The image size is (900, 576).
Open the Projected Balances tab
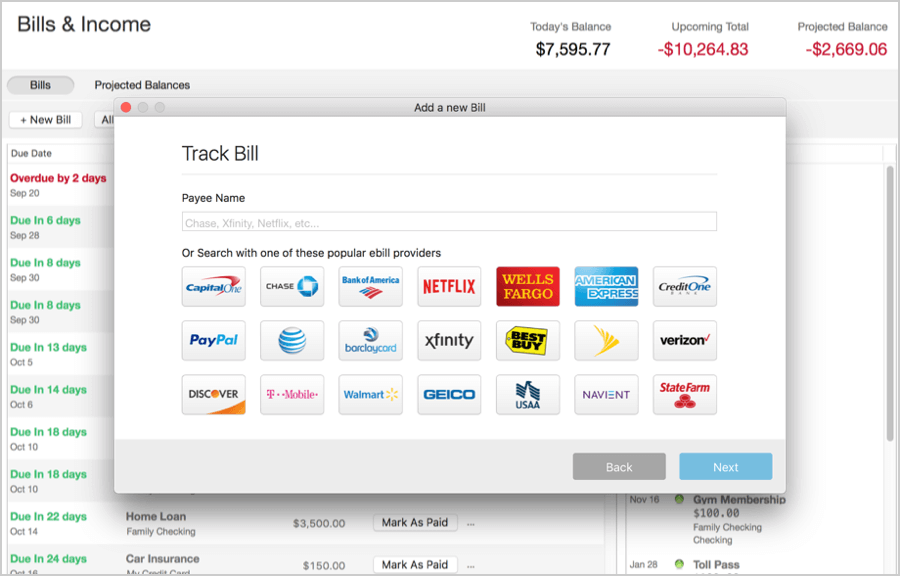click(142, 85)
